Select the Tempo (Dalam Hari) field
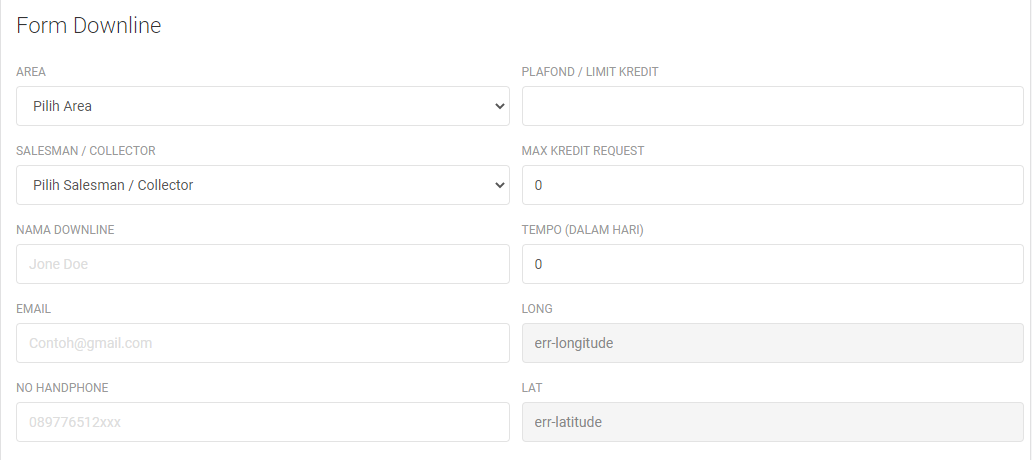Image resolution: width=1032 pixels, height=460 pixels. [x=772, y=264]
